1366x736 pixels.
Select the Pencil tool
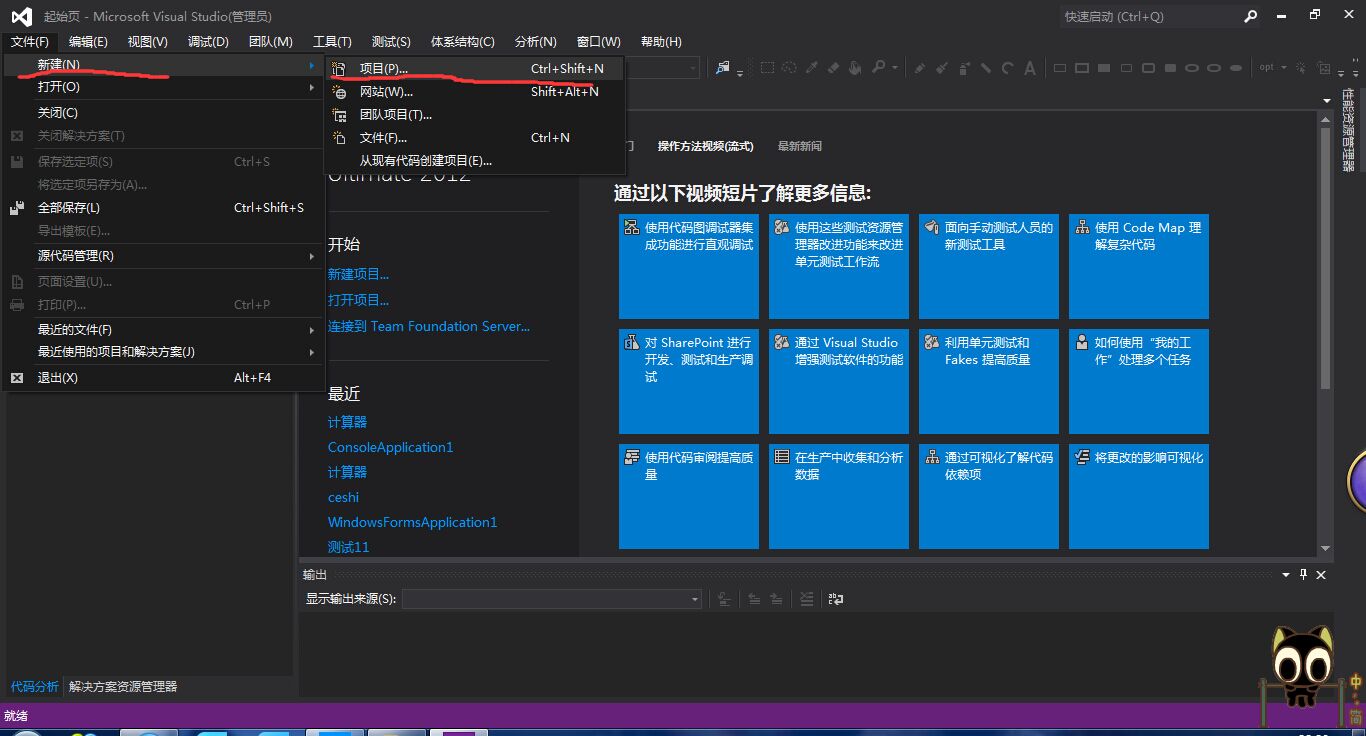coord(920,68)
